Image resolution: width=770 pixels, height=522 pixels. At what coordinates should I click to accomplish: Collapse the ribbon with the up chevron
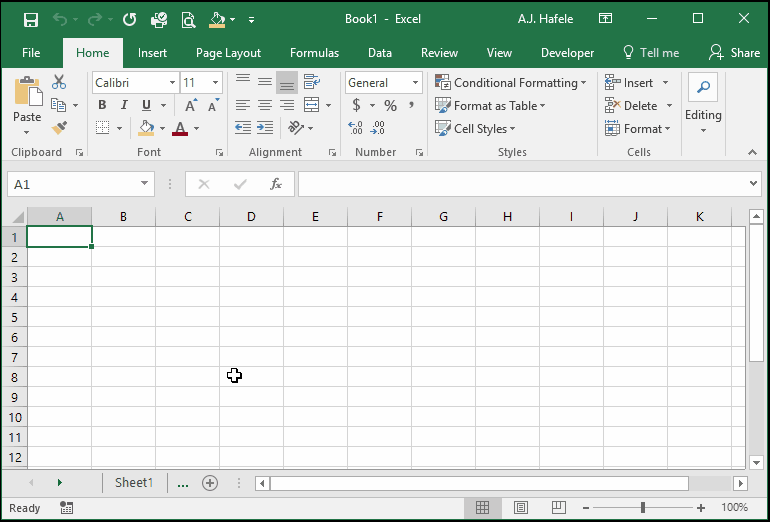752,153
